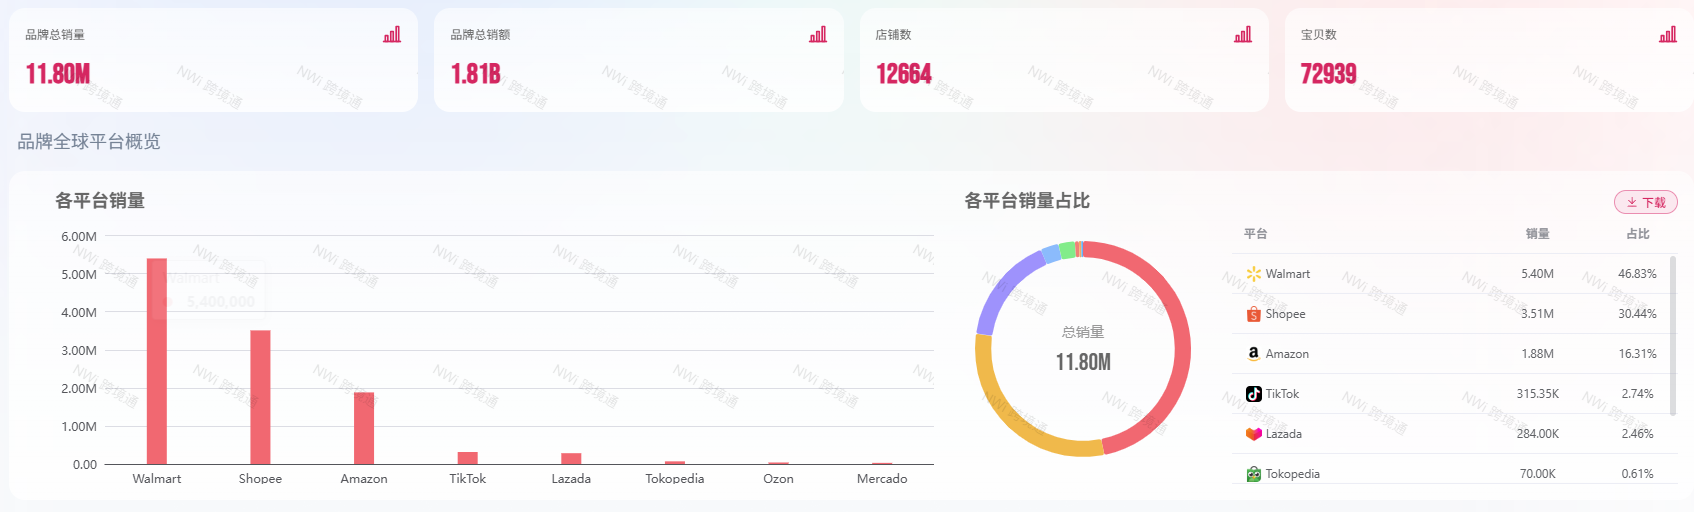
Task: Click the Lazada heart logo icon
Action: point(1254,434)
